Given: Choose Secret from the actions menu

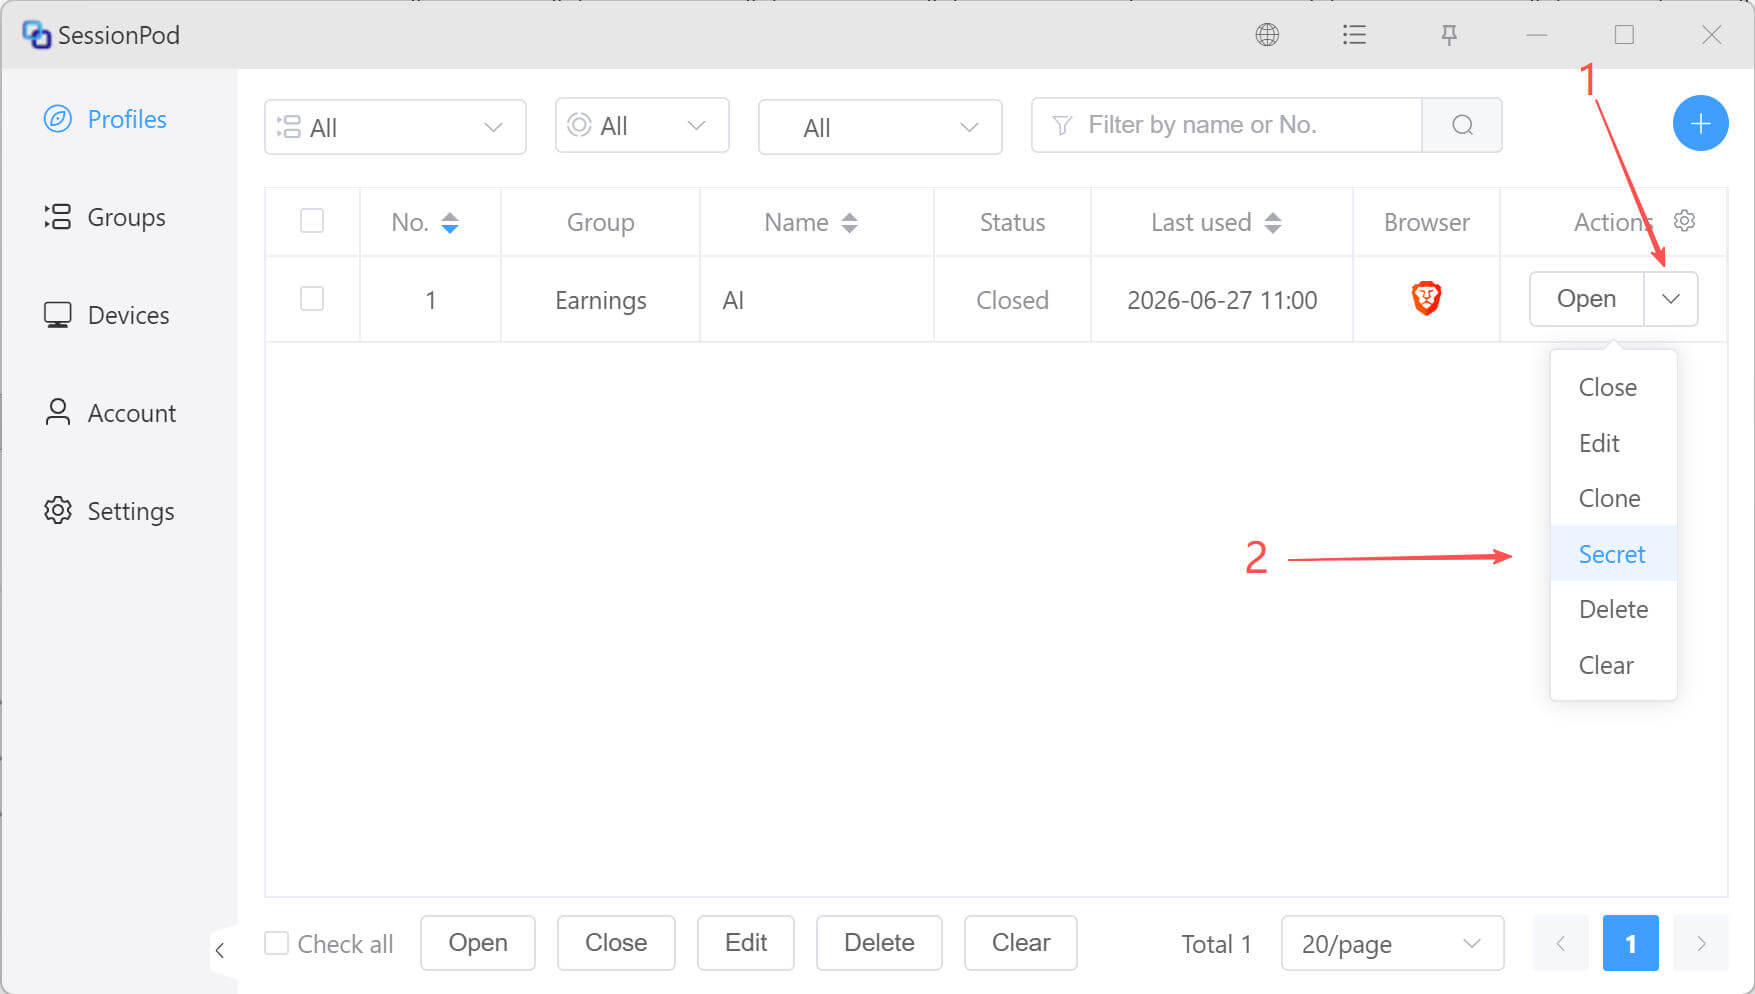Looking at the screenshot, I should [x=1613, y=554].
